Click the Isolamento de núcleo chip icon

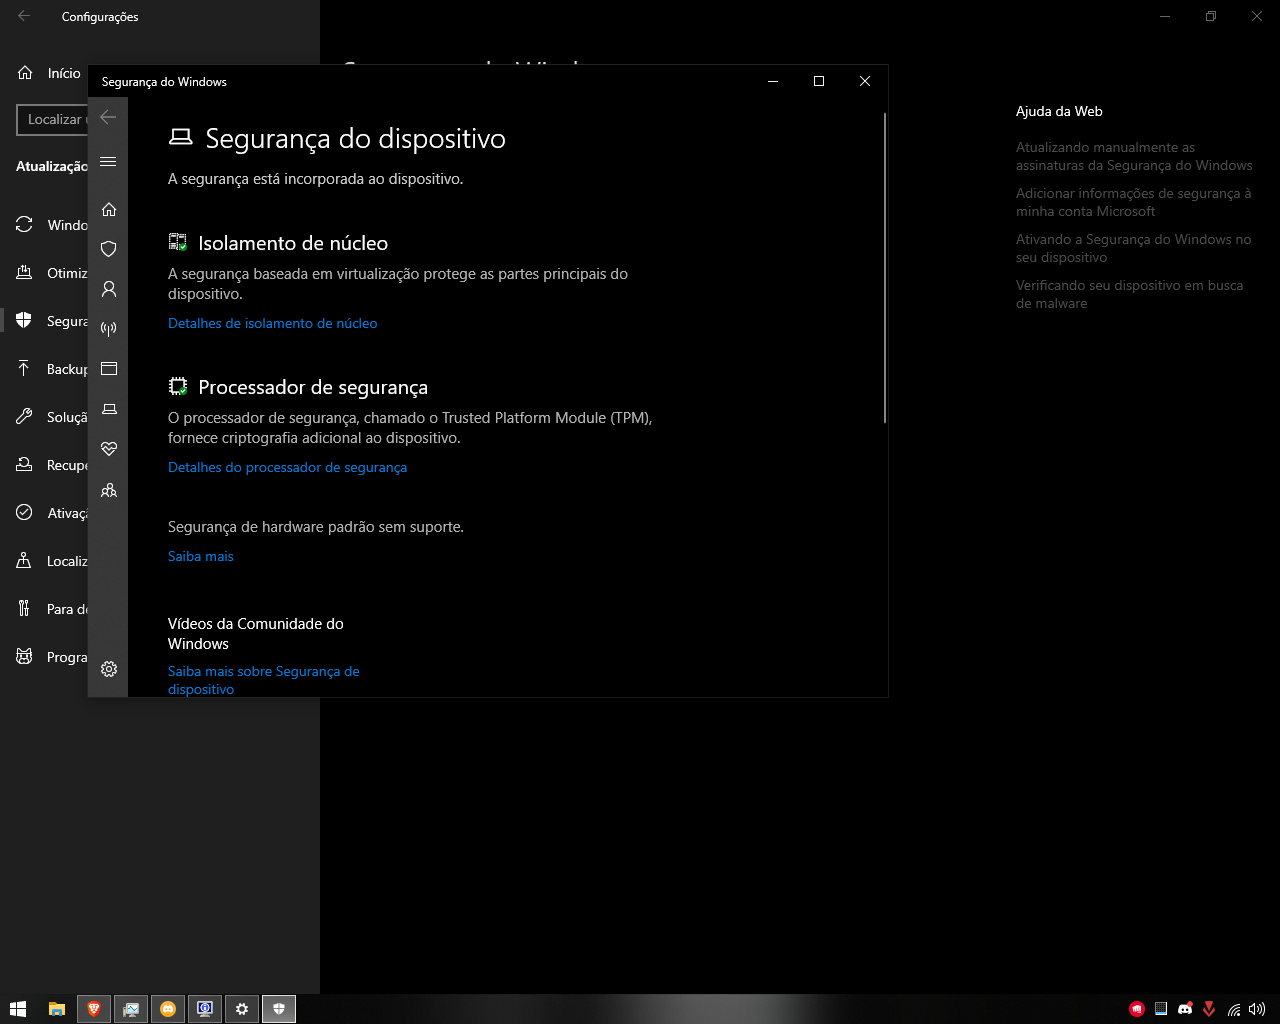[x=178, y=242]
